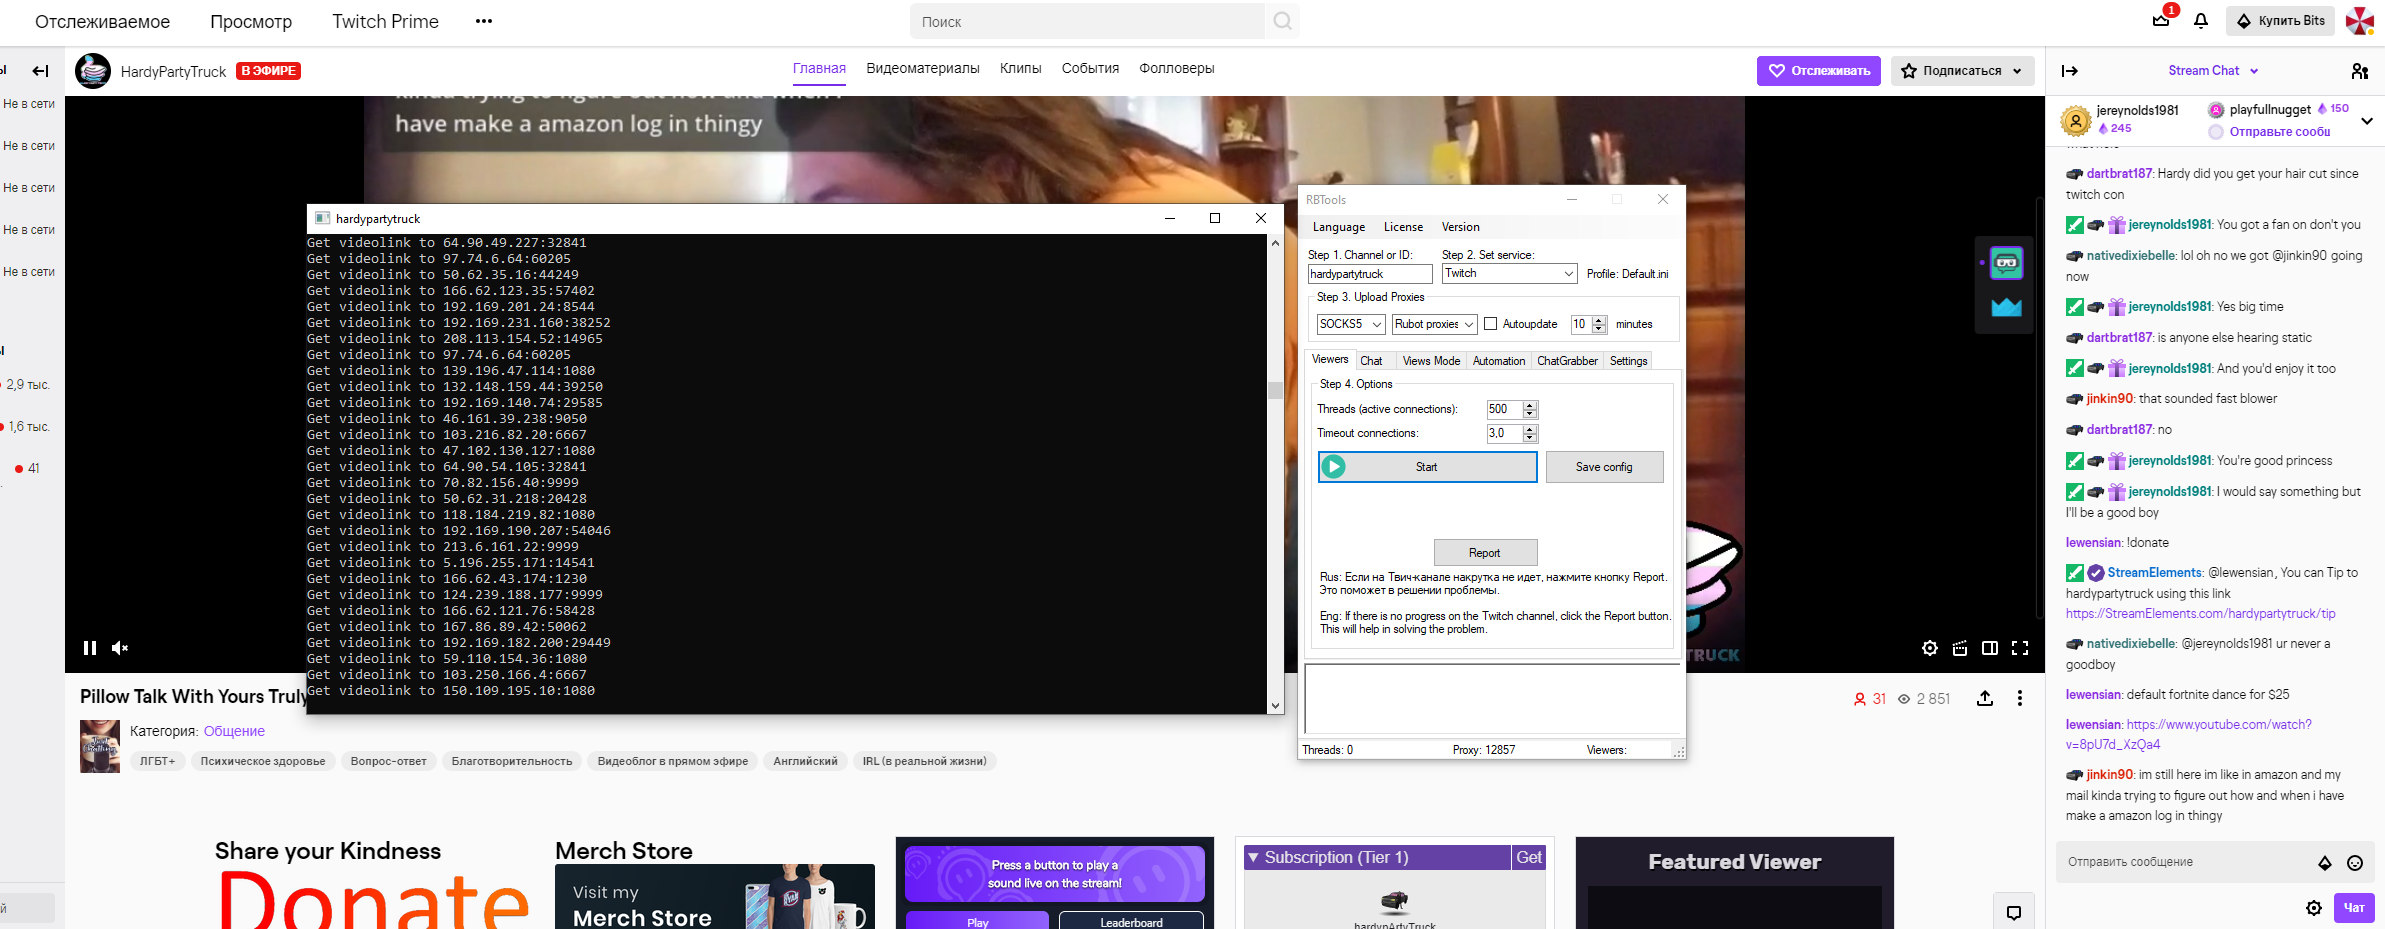Open the SOCKS5 proxy type dropdown

1350,324
